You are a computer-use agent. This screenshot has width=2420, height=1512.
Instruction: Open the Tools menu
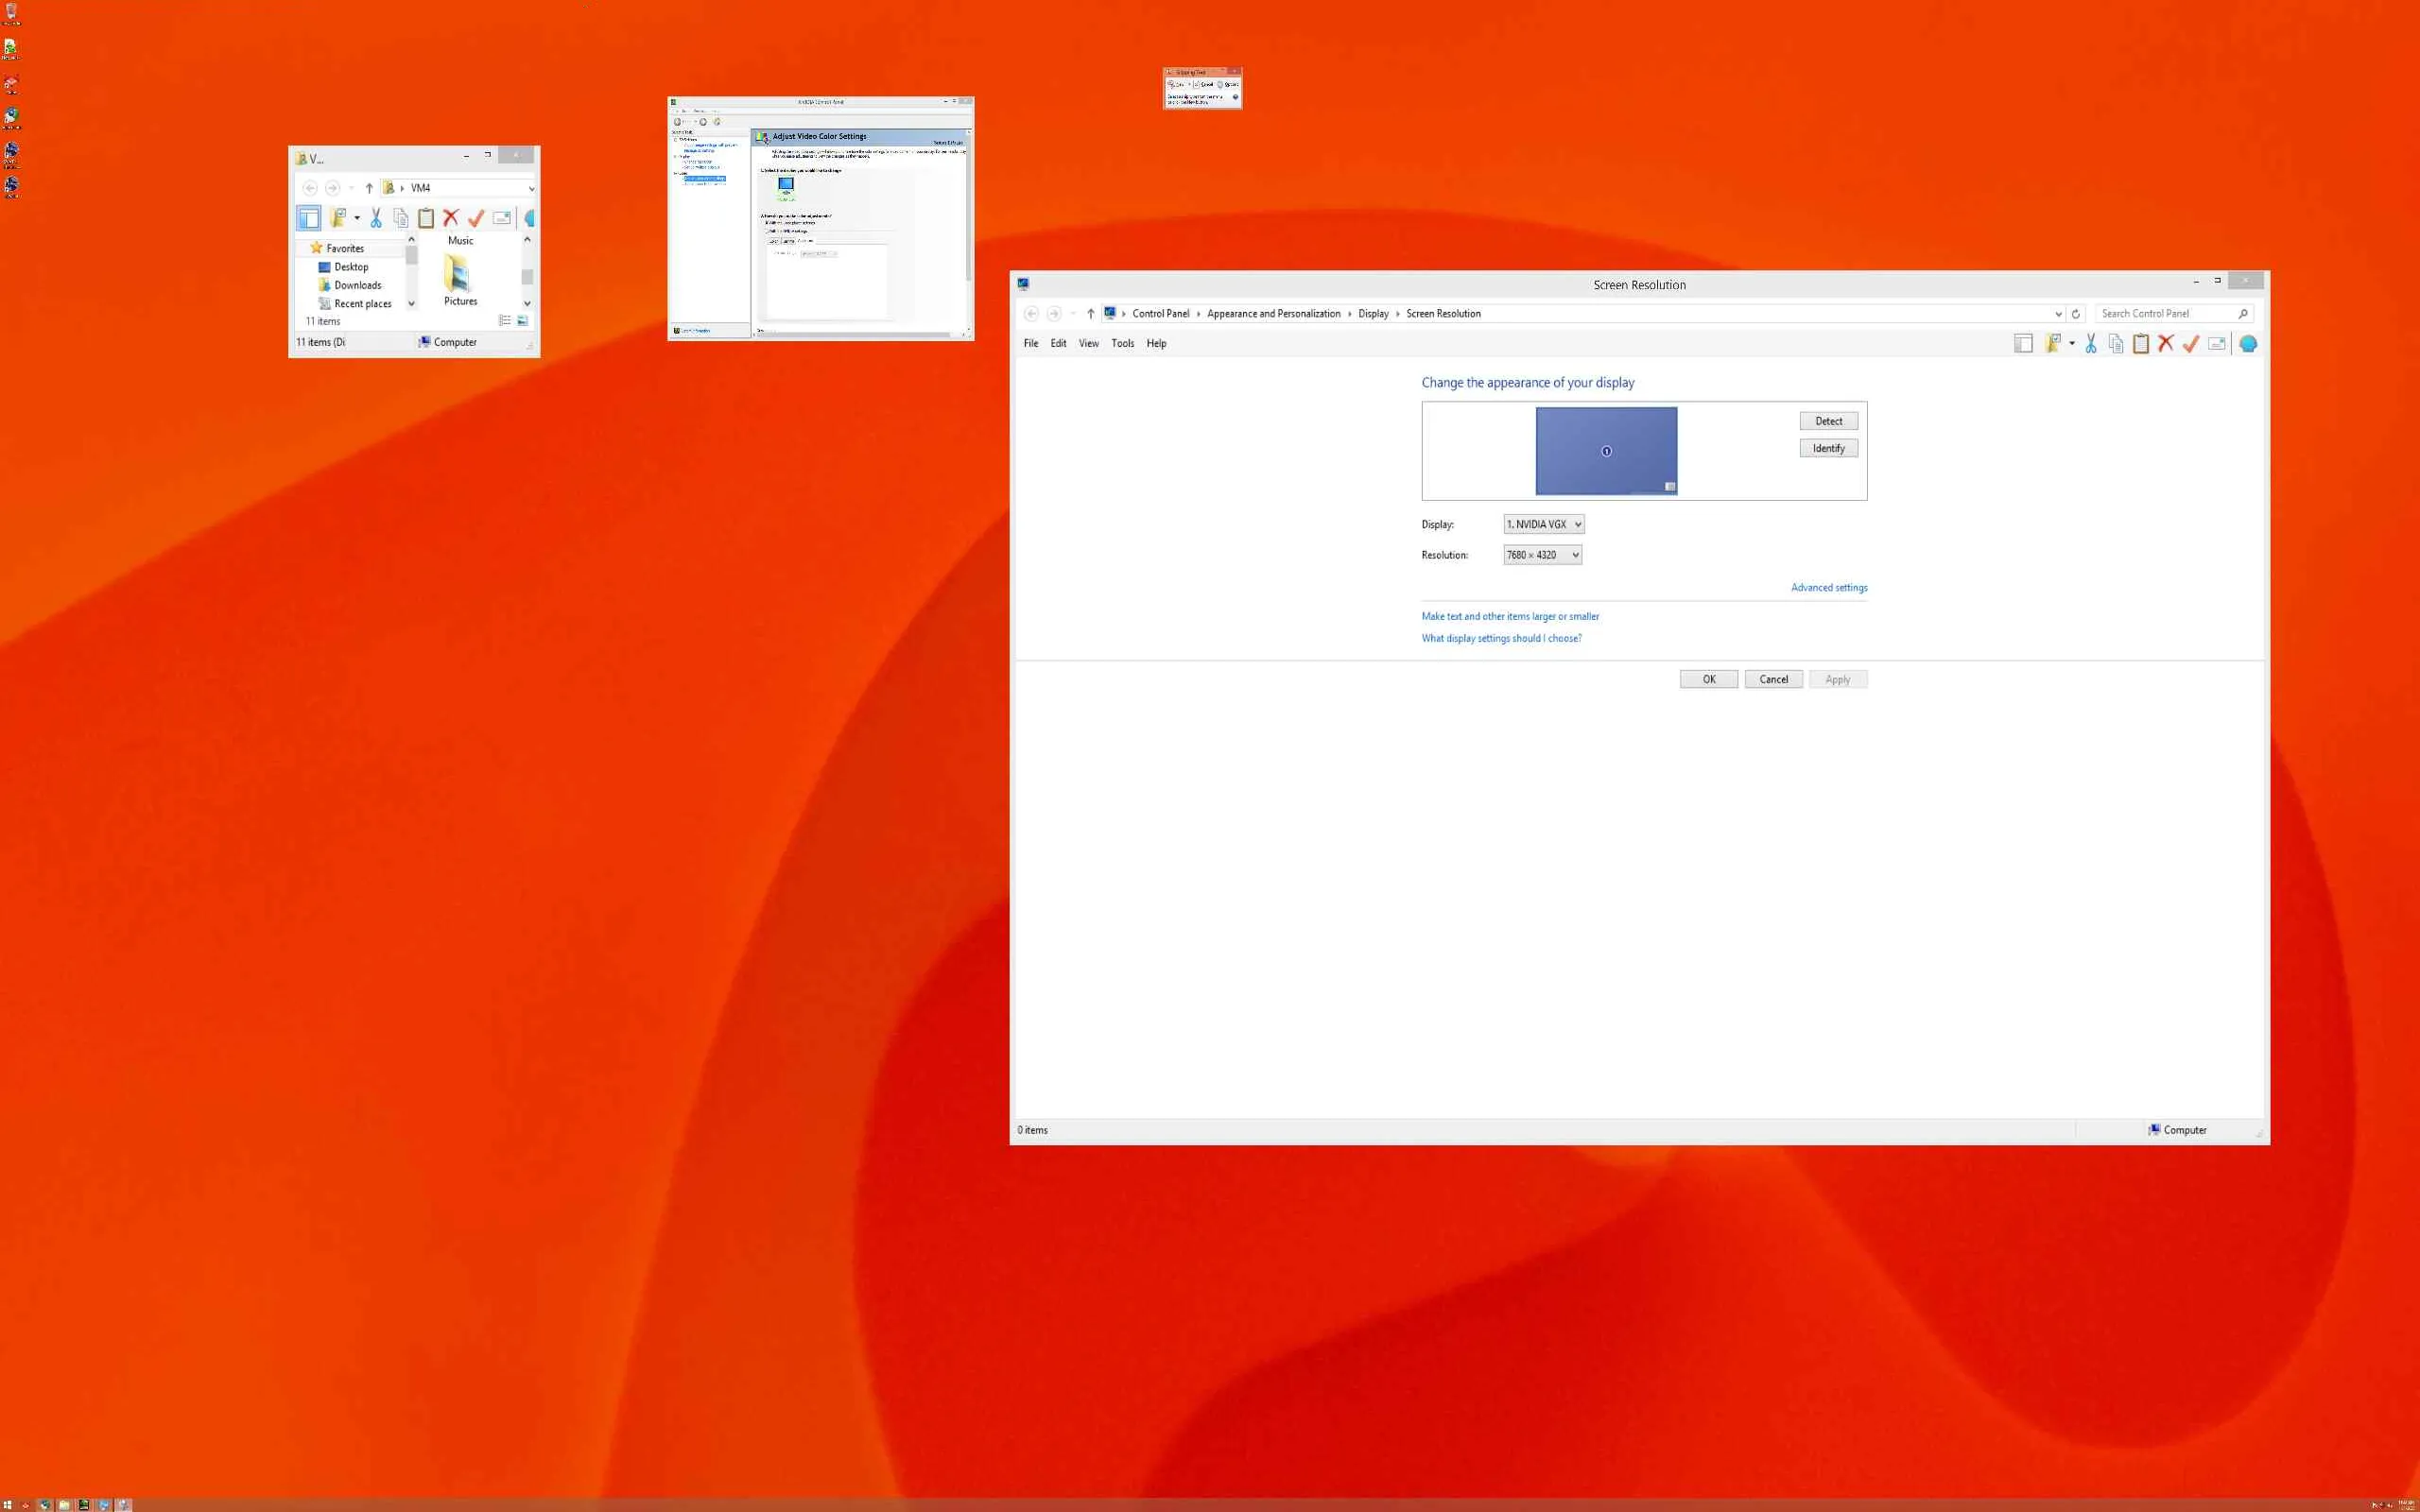point(1122,343)
